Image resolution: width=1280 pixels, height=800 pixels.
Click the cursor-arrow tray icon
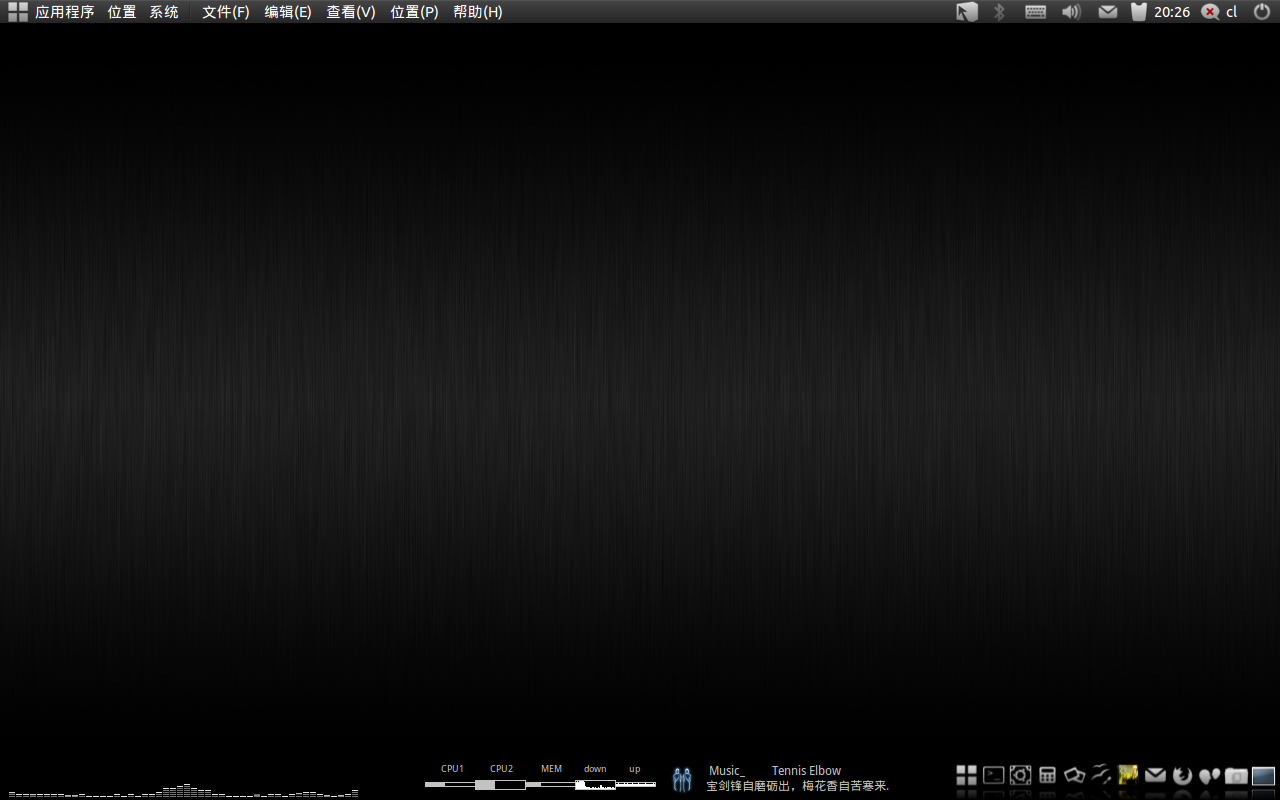pos(966,12)
